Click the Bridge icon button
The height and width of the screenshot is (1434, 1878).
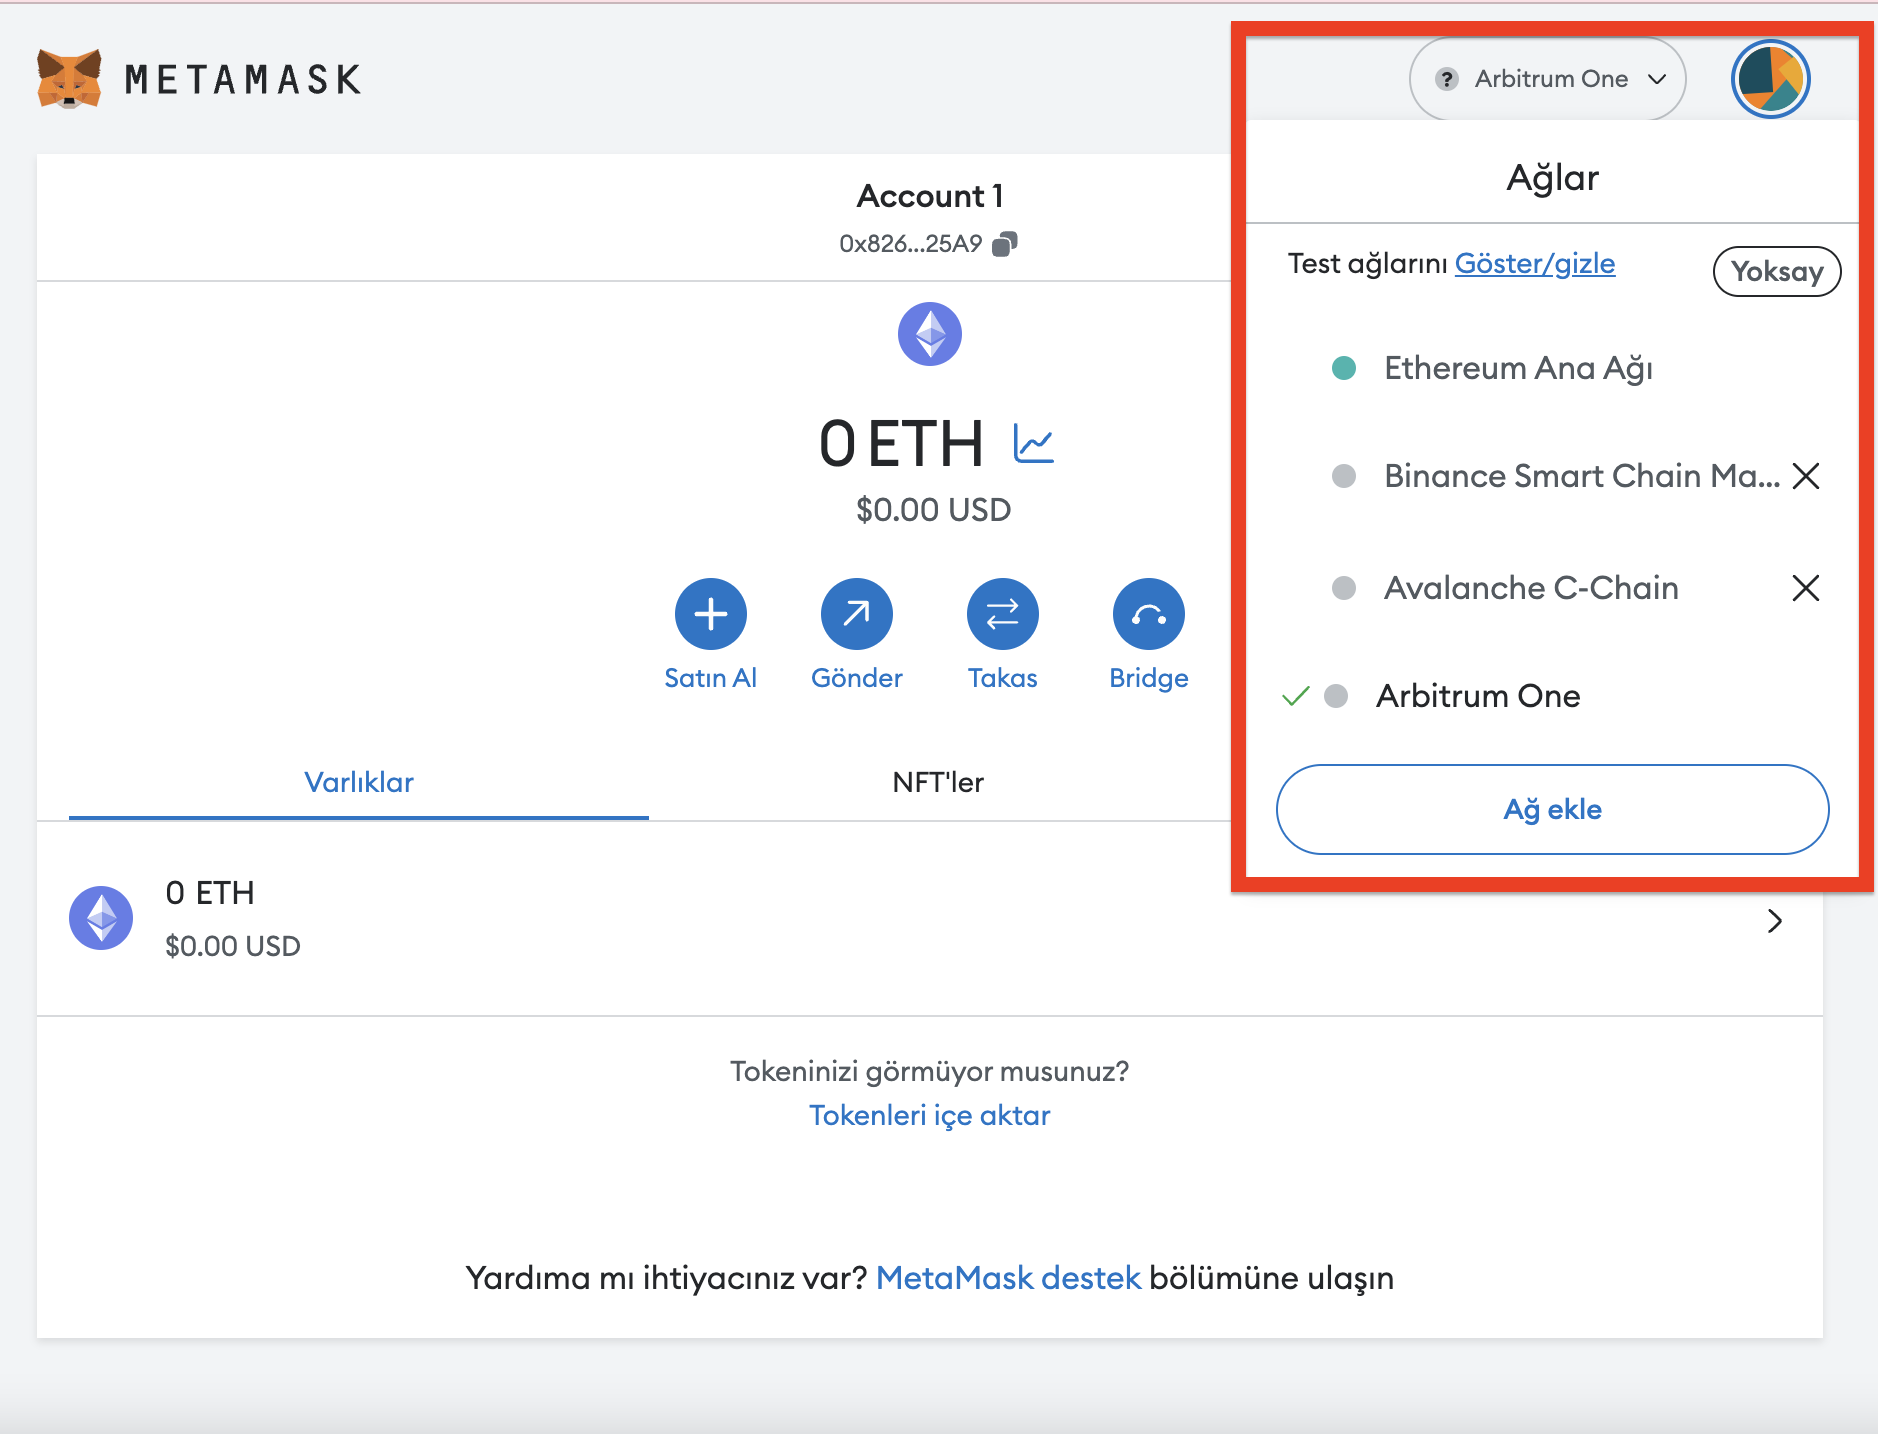tap(1148, 614)
